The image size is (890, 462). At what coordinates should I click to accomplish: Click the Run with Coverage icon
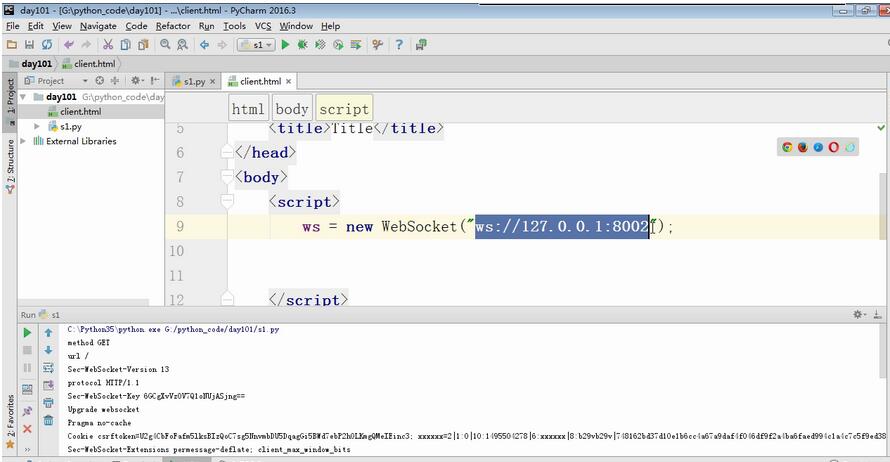[320, 44]
